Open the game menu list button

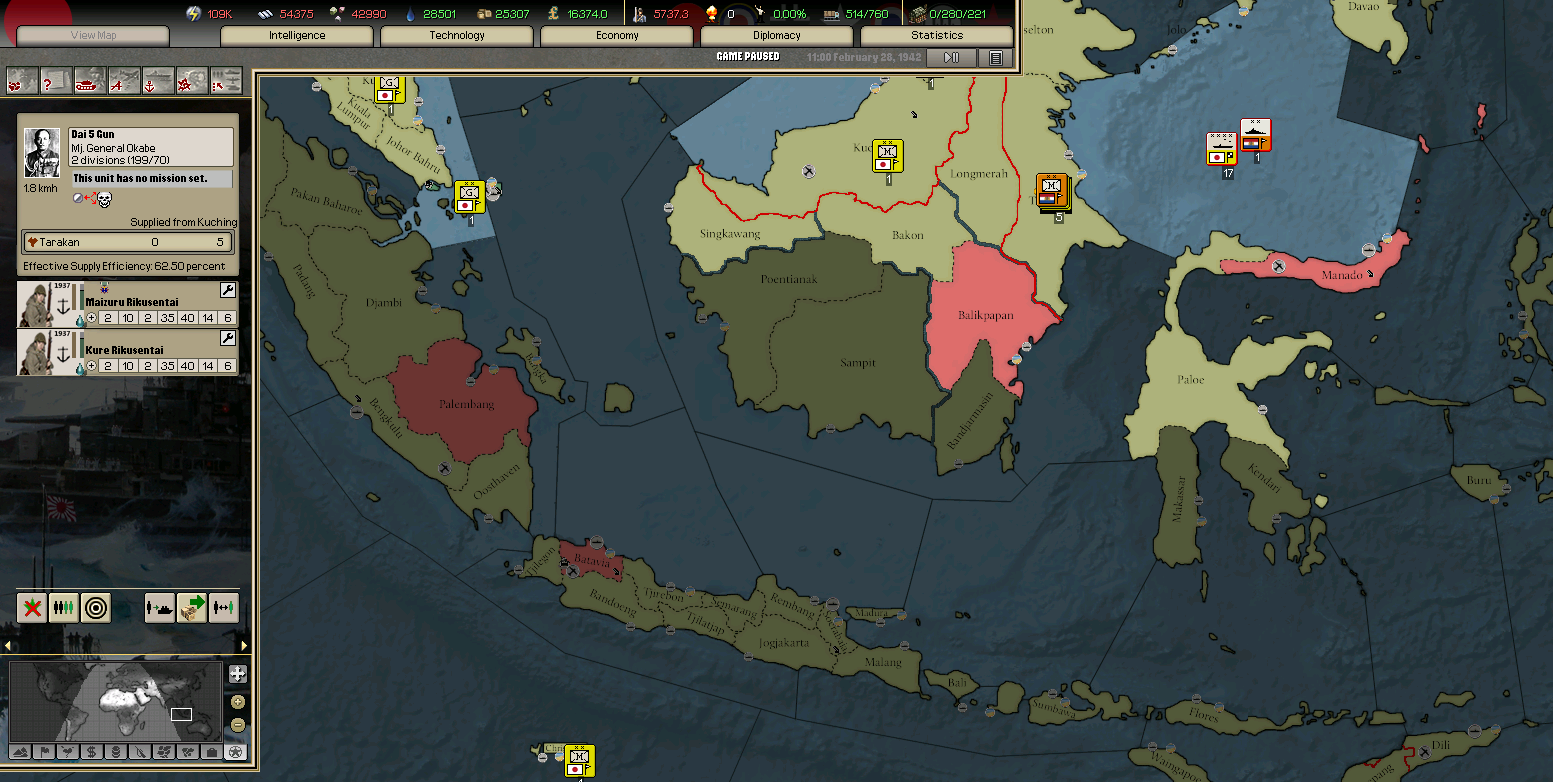tap(995, 58)
